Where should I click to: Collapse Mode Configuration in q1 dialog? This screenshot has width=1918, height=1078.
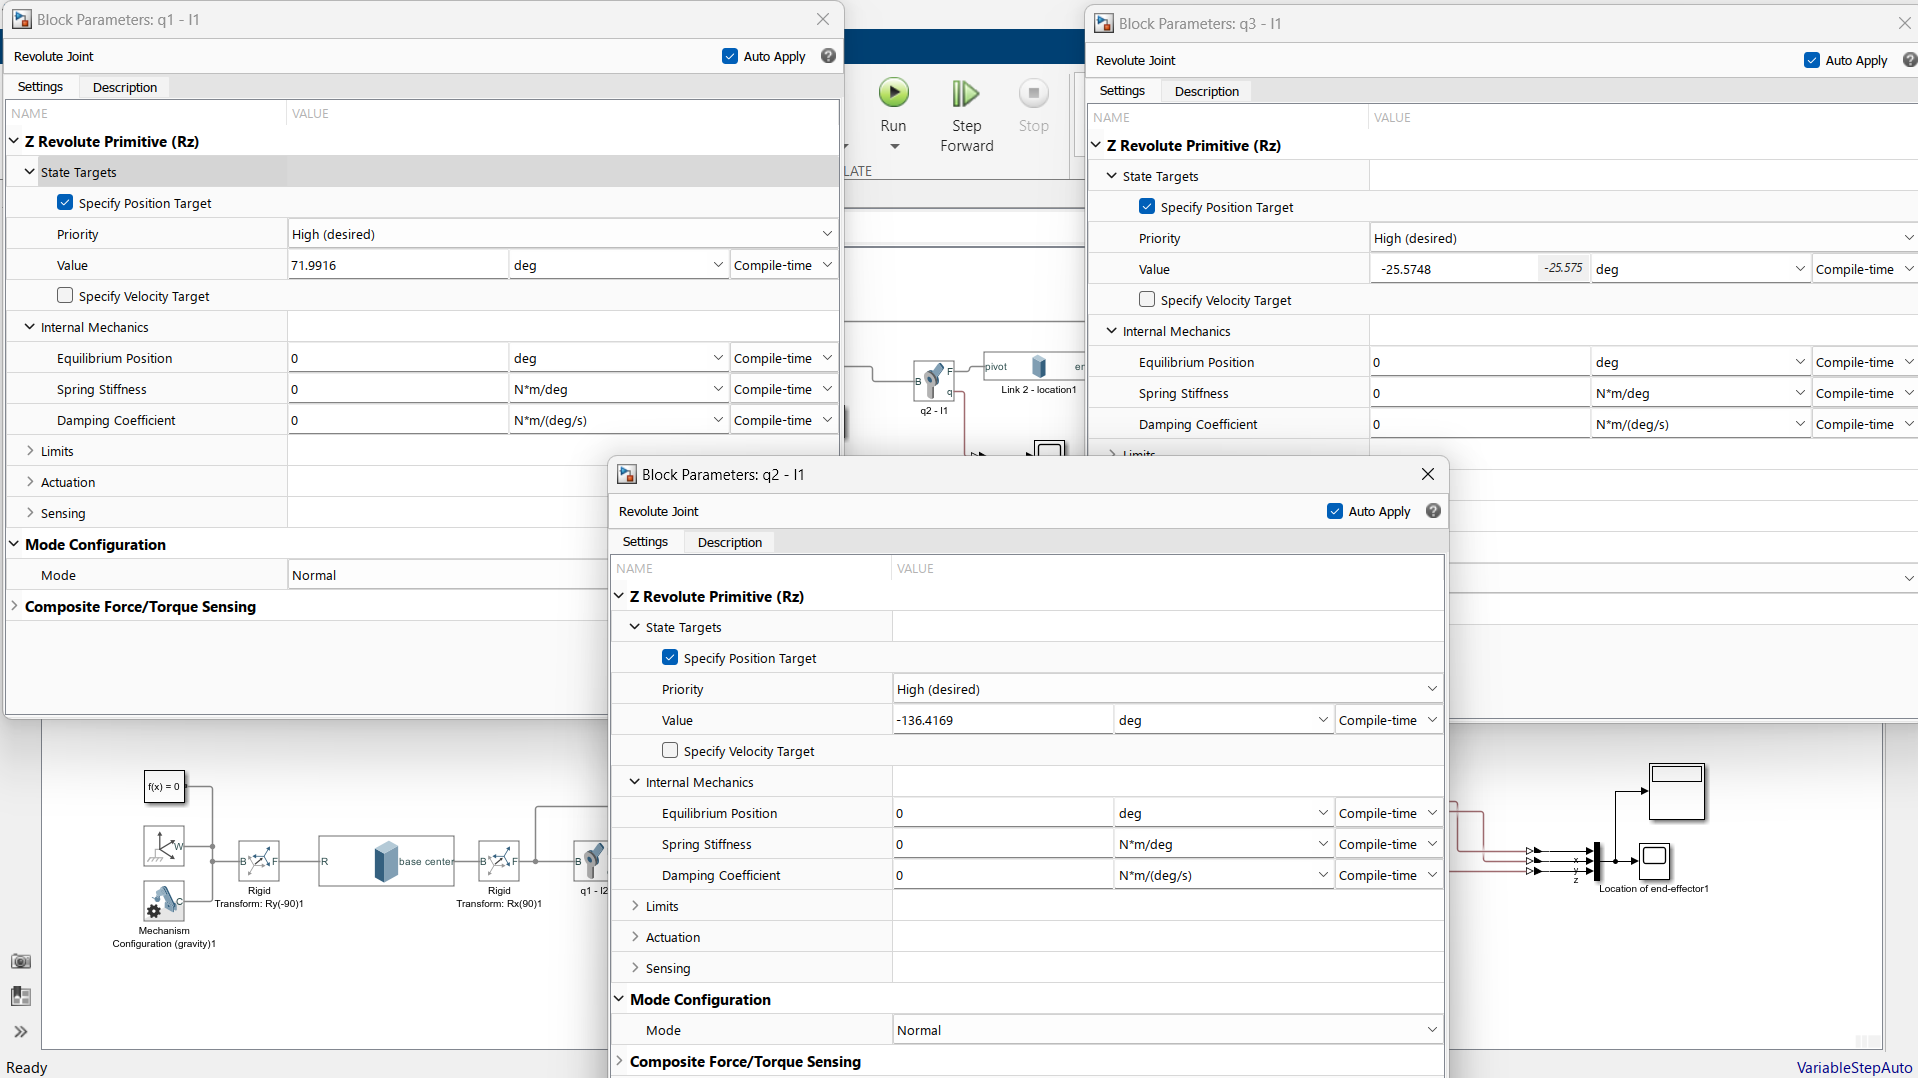coord(14,544)
